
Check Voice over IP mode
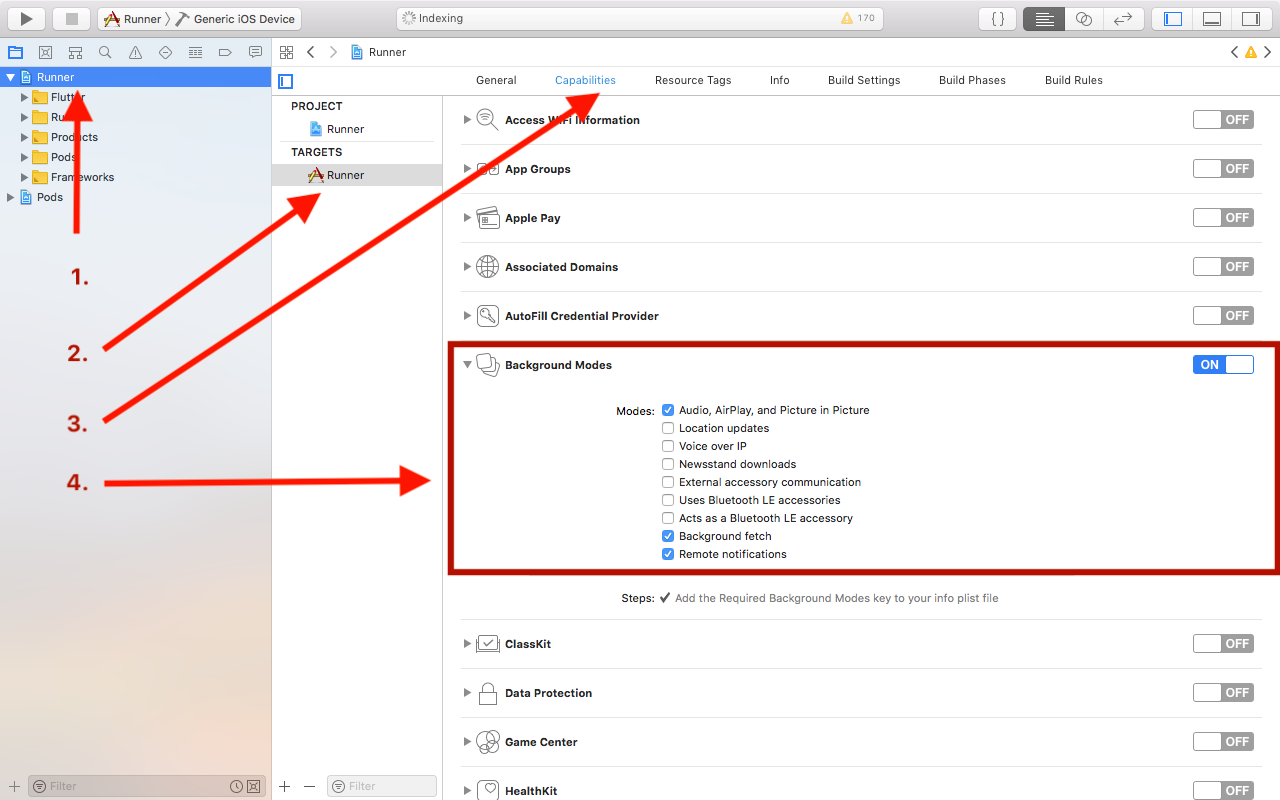click(668, 446)
